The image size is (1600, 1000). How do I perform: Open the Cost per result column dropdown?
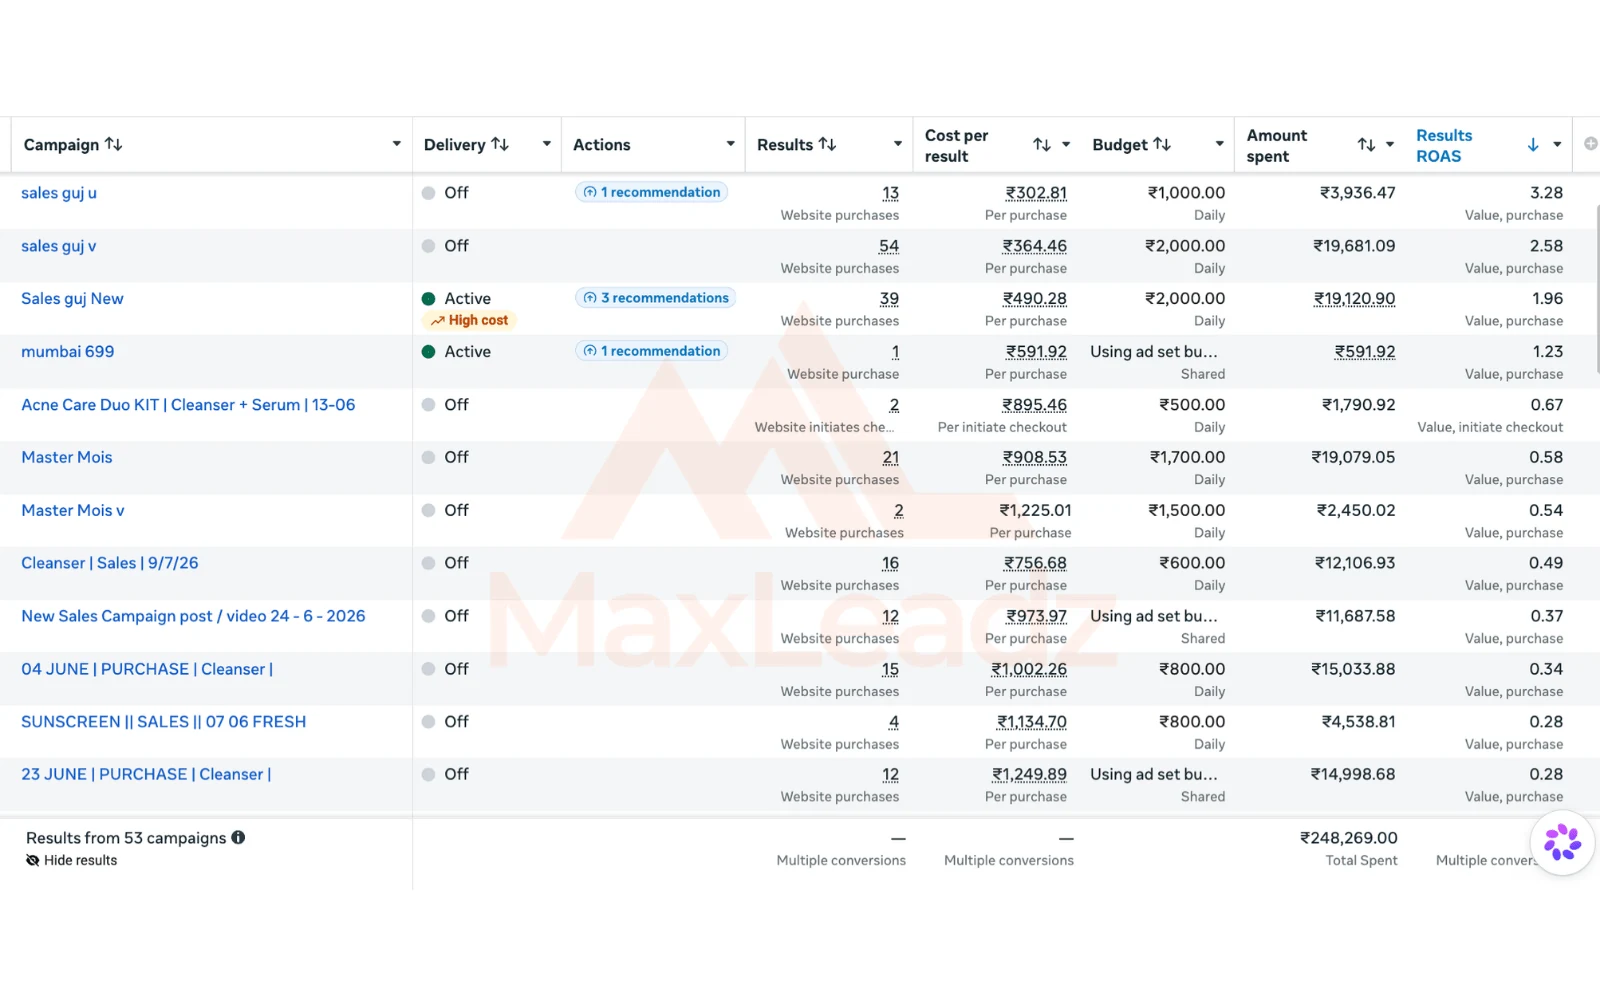(x=1066, y=144)
